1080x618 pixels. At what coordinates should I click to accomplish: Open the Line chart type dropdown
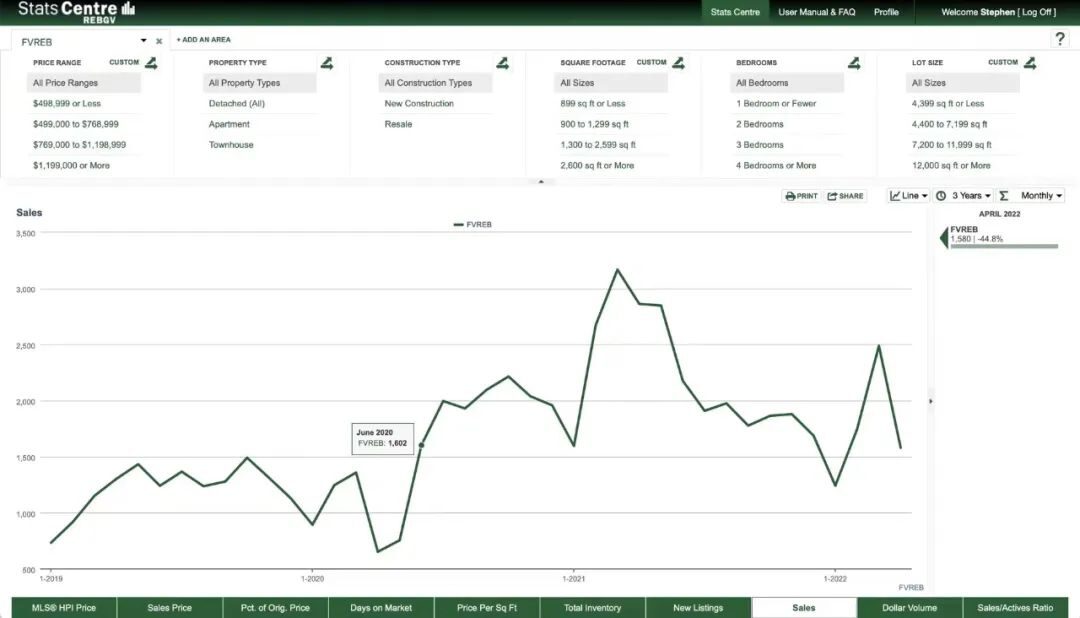click(x=908, y=196)
